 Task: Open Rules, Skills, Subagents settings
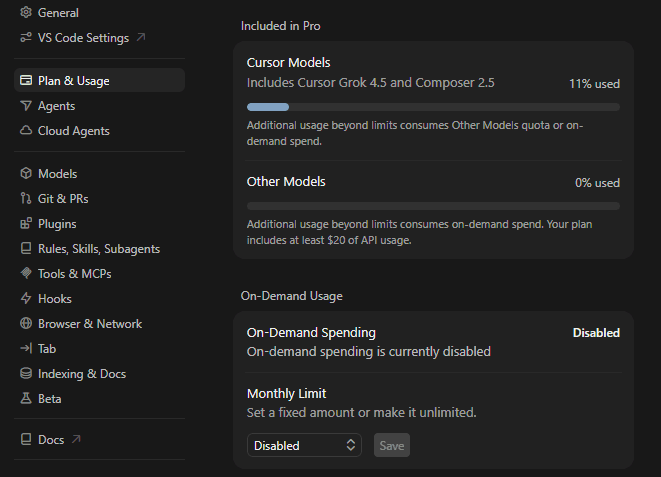99,248
